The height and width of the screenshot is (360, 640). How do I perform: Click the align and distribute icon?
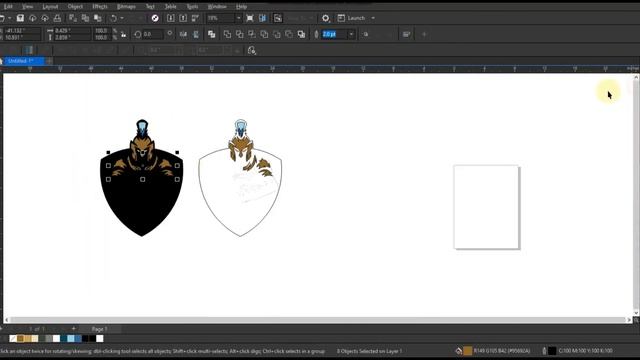point(406,34)
